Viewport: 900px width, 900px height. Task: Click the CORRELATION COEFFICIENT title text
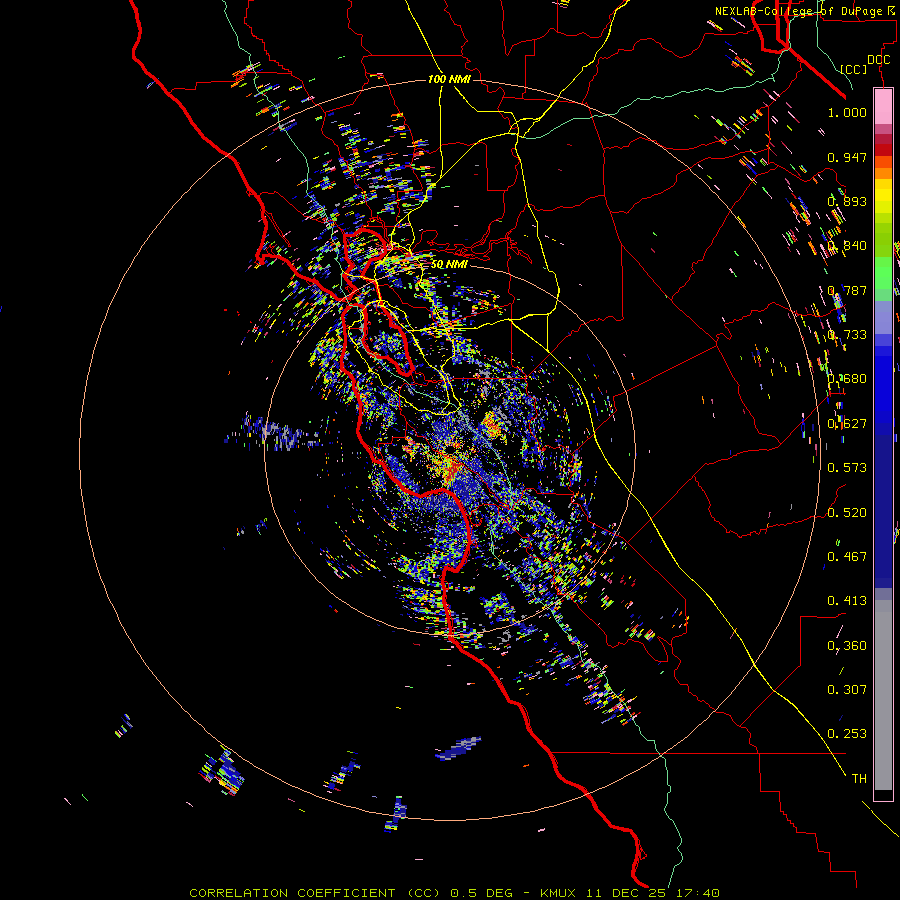(x=292, y=893)
